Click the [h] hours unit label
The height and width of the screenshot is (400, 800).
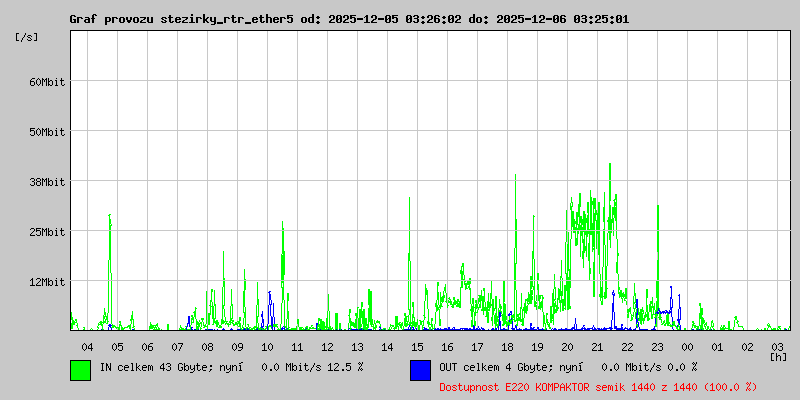pyautogui.click(x=778, y=356)
